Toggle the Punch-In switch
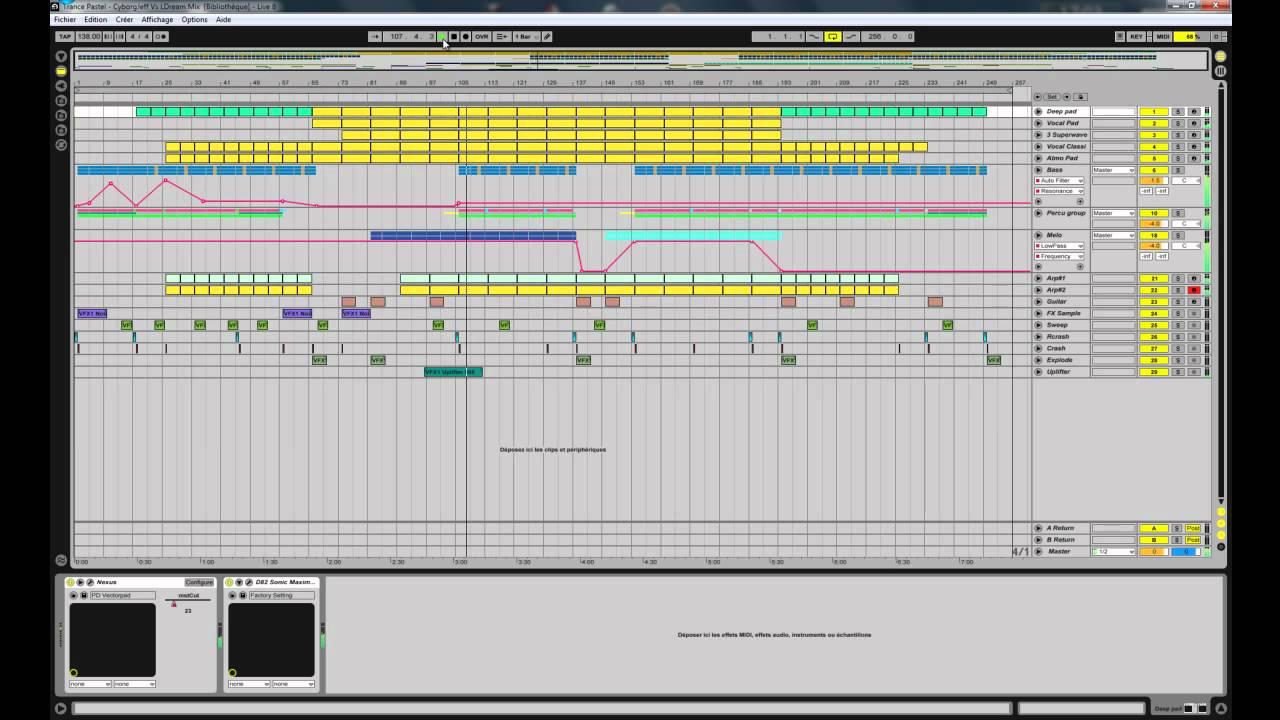Viewport: 1280px width, 720px height. tap(814, 37)
